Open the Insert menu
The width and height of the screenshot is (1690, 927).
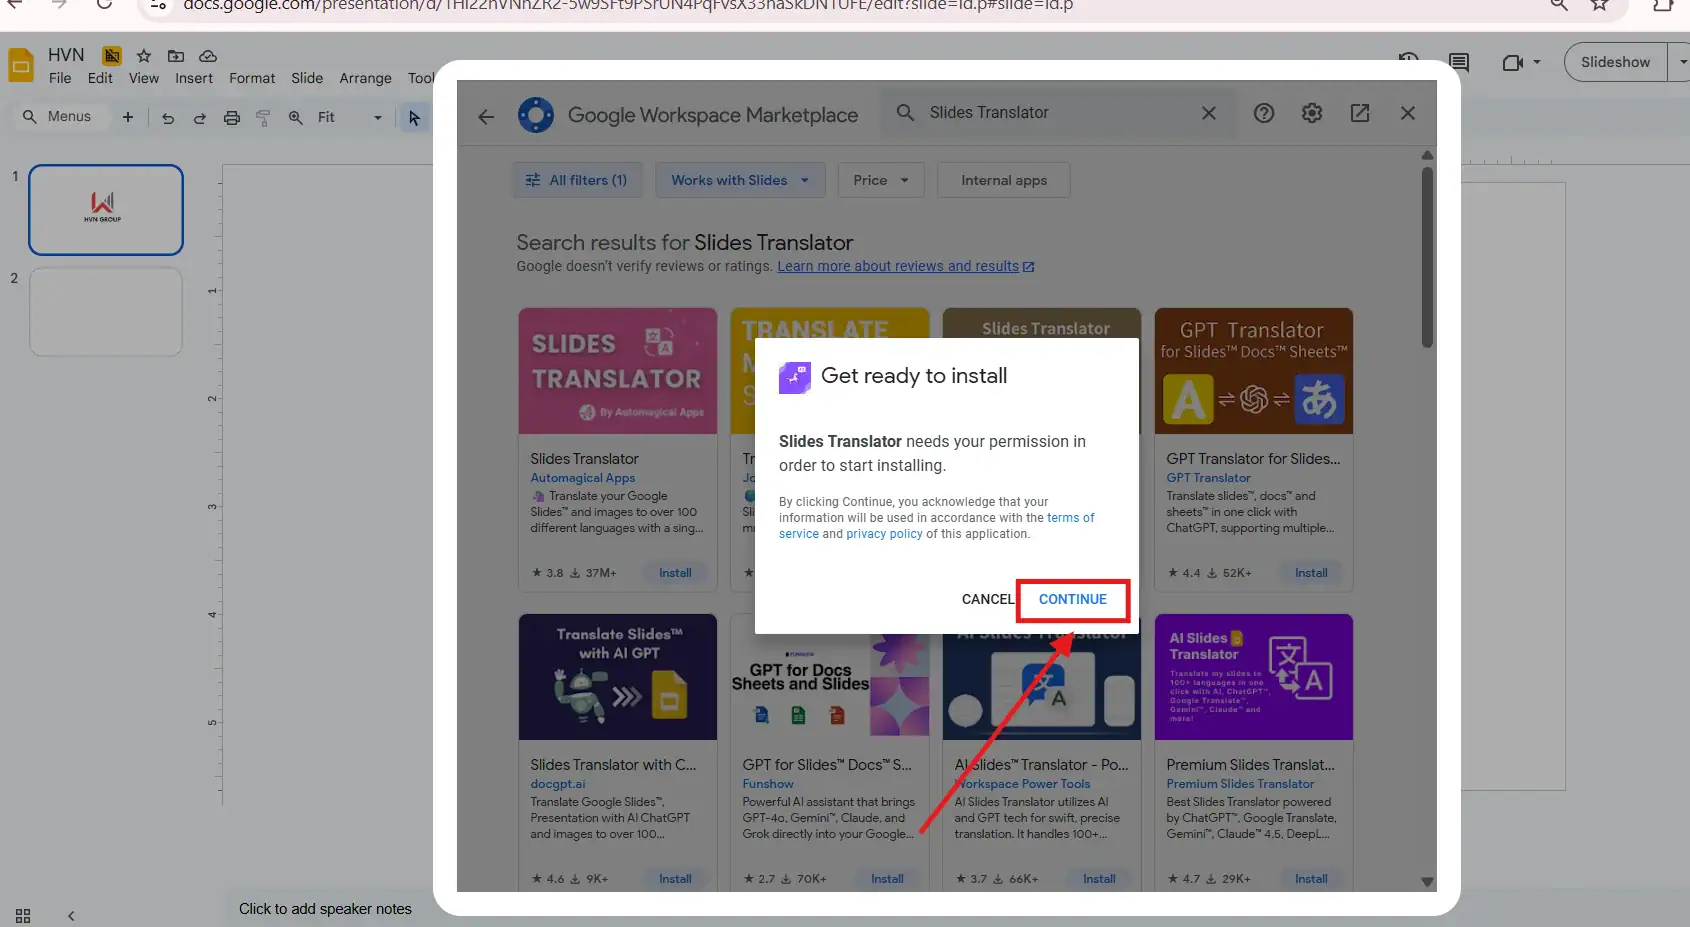[193, 78]
